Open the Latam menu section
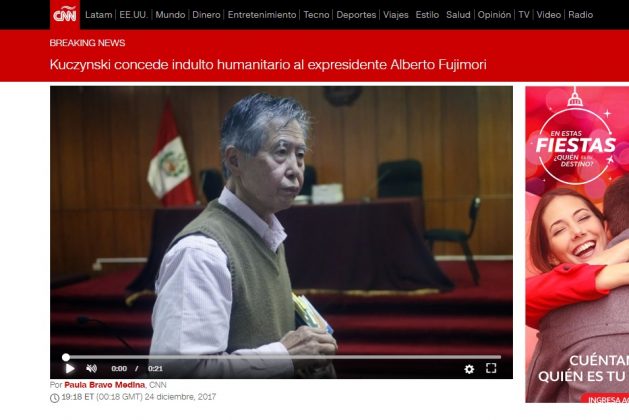This screenshot has width=629, height=420. tap(99, 15)
